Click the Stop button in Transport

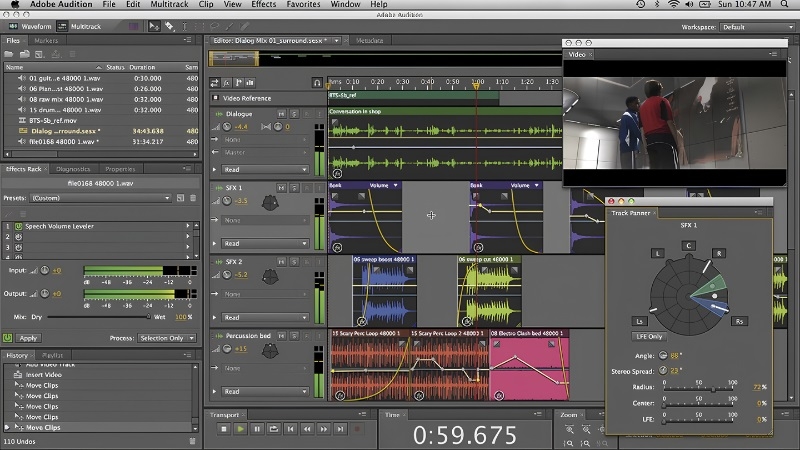click(223, 429)
